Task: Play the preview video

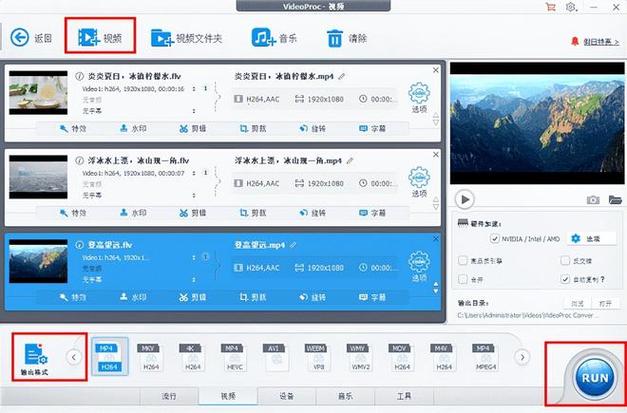Action: coord(465,199)
